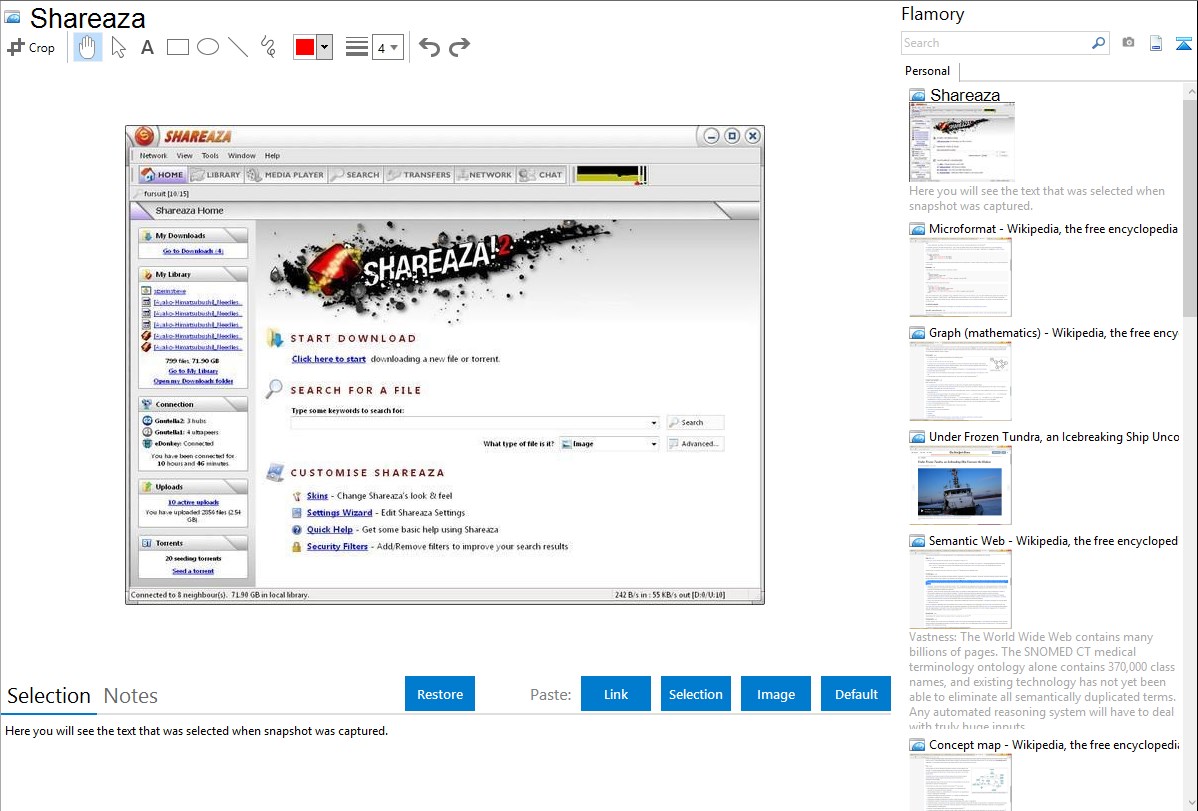Click the 'Seed a torrent' link
This screenshot has height=811, width=1198.
(x=193, y=572)
